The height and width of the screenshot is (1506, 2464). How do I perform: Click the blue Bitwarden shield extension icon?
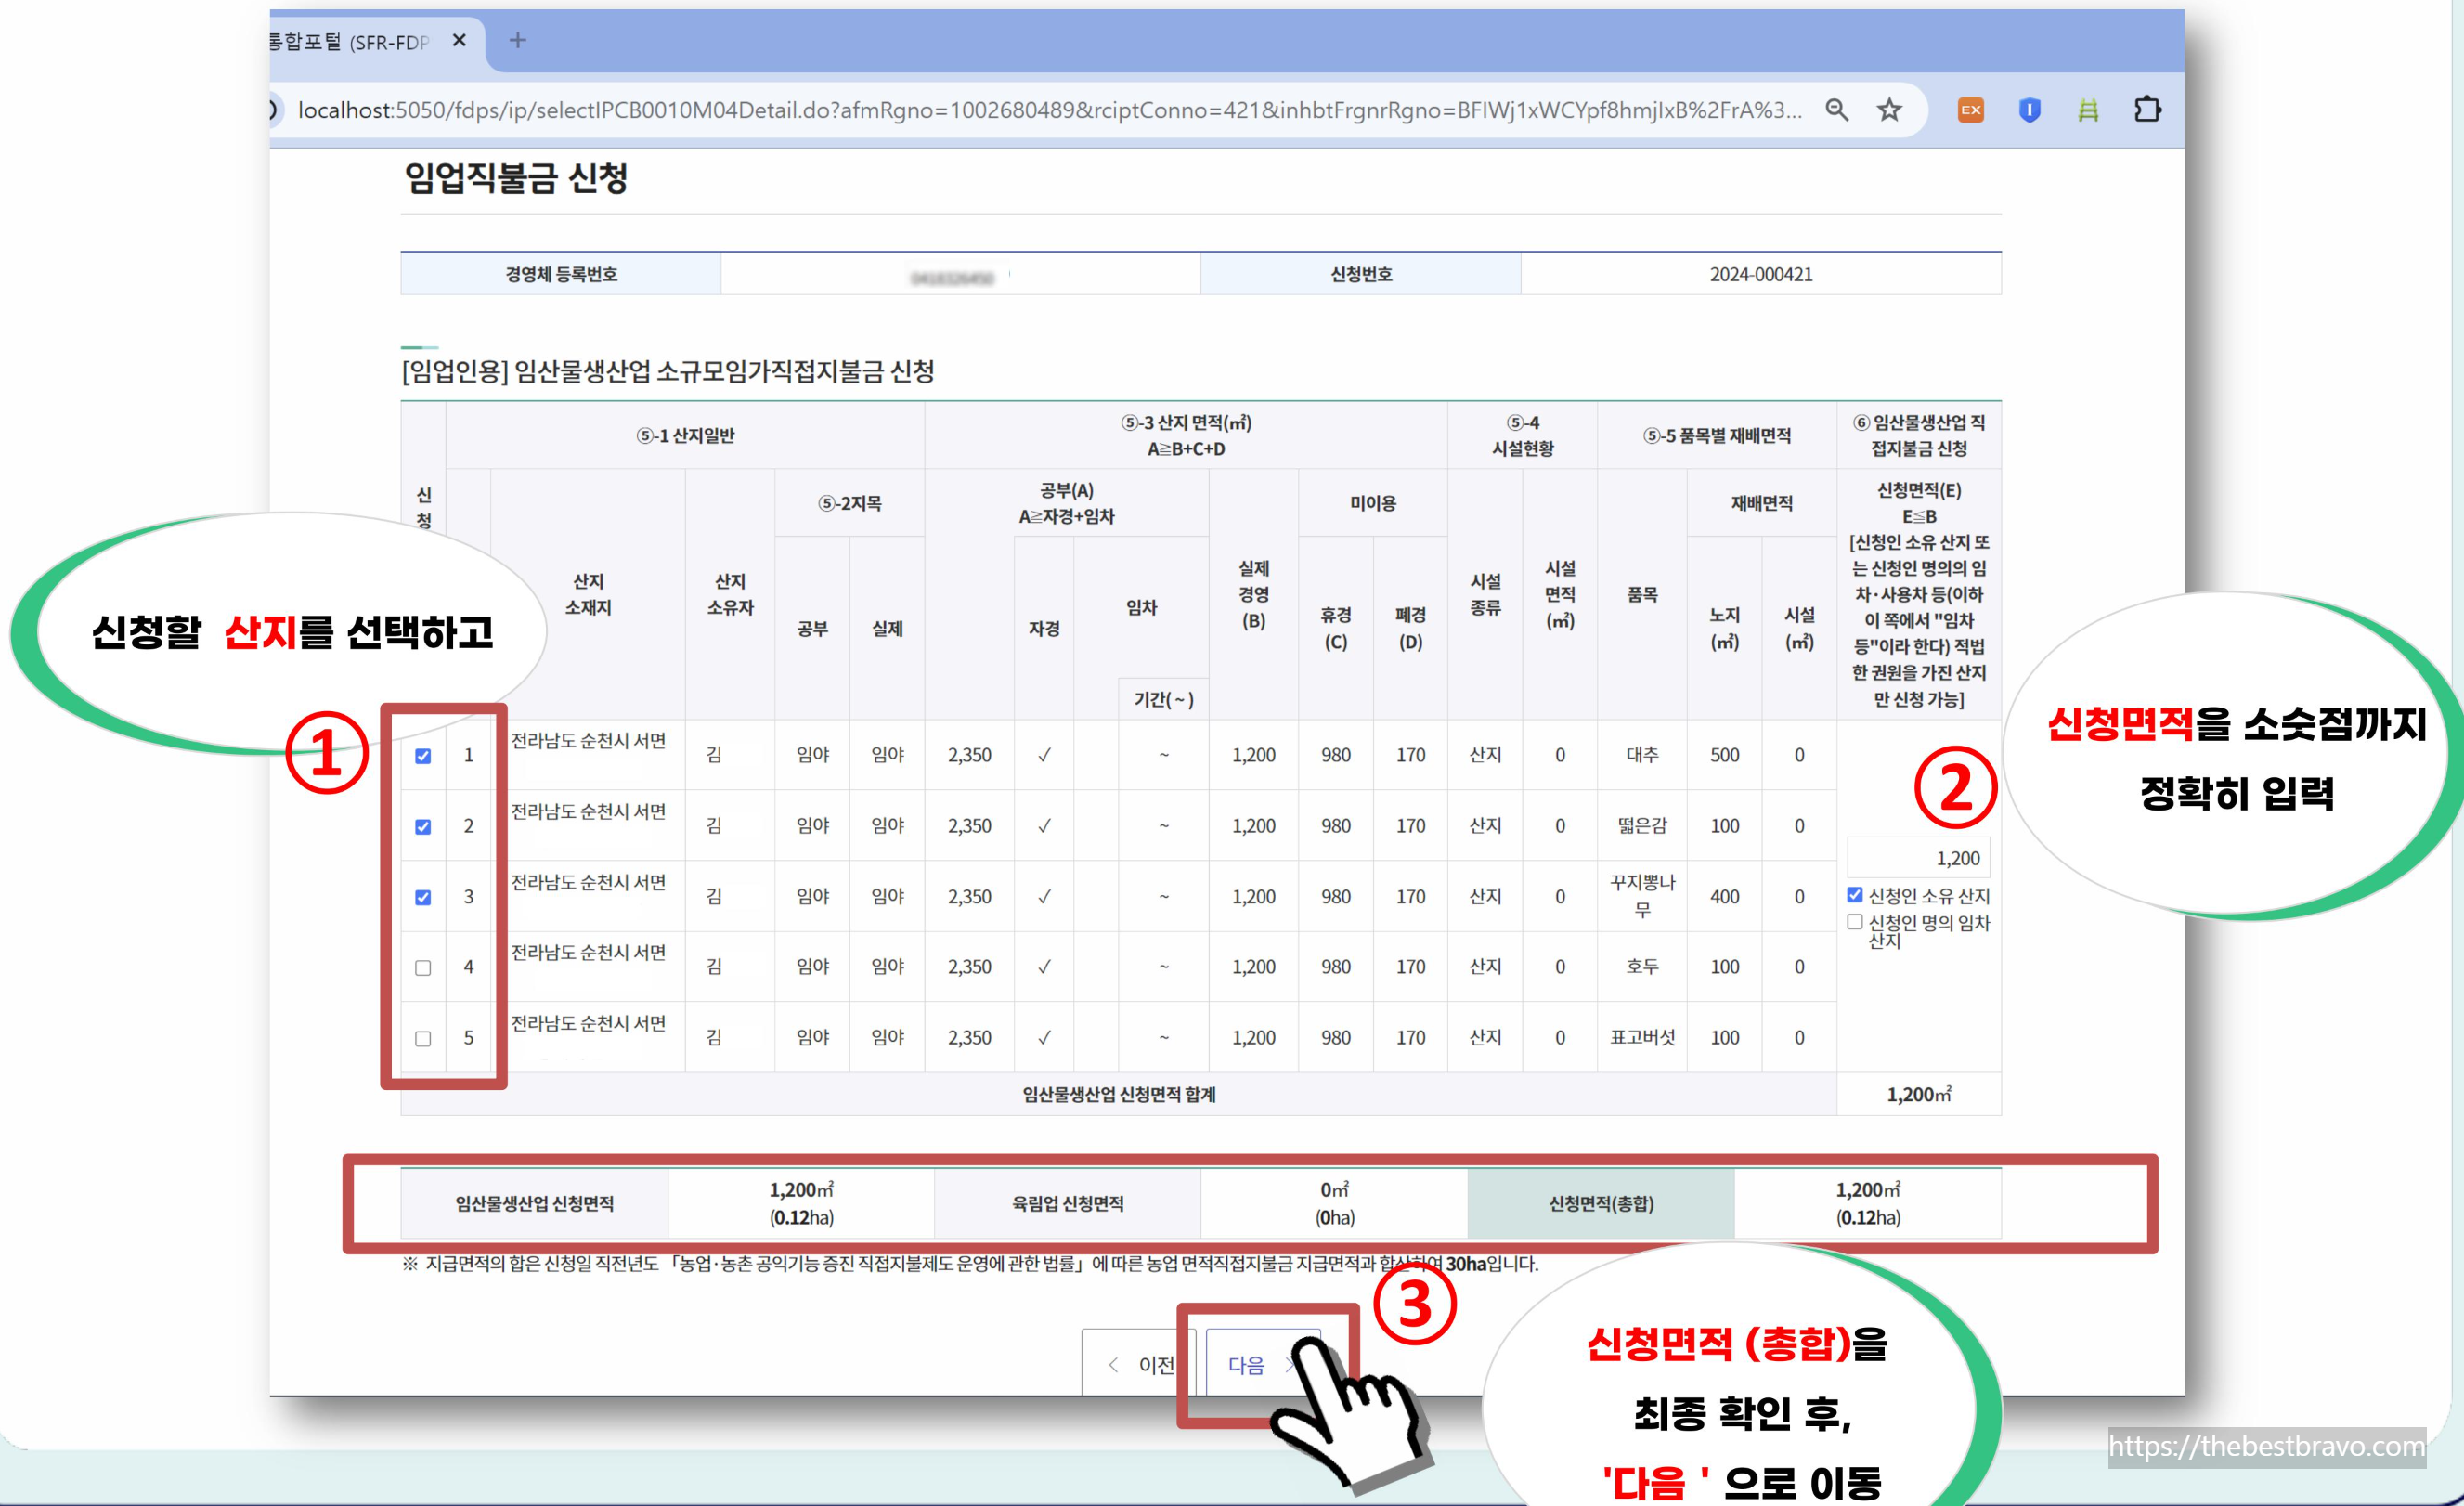point(2029,110)
